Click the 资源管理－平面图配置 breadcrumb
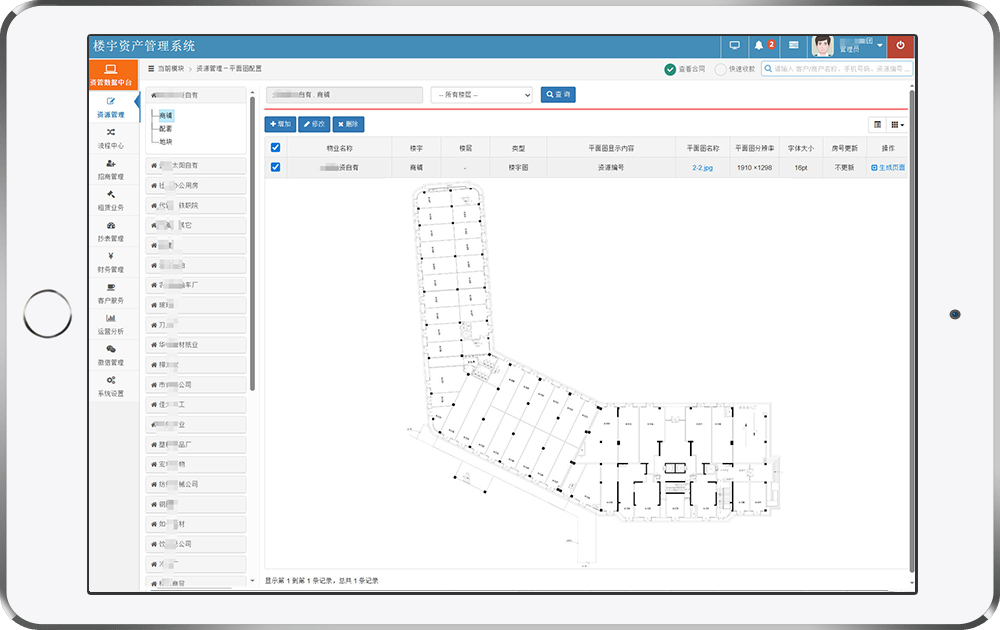 point(229,68)
